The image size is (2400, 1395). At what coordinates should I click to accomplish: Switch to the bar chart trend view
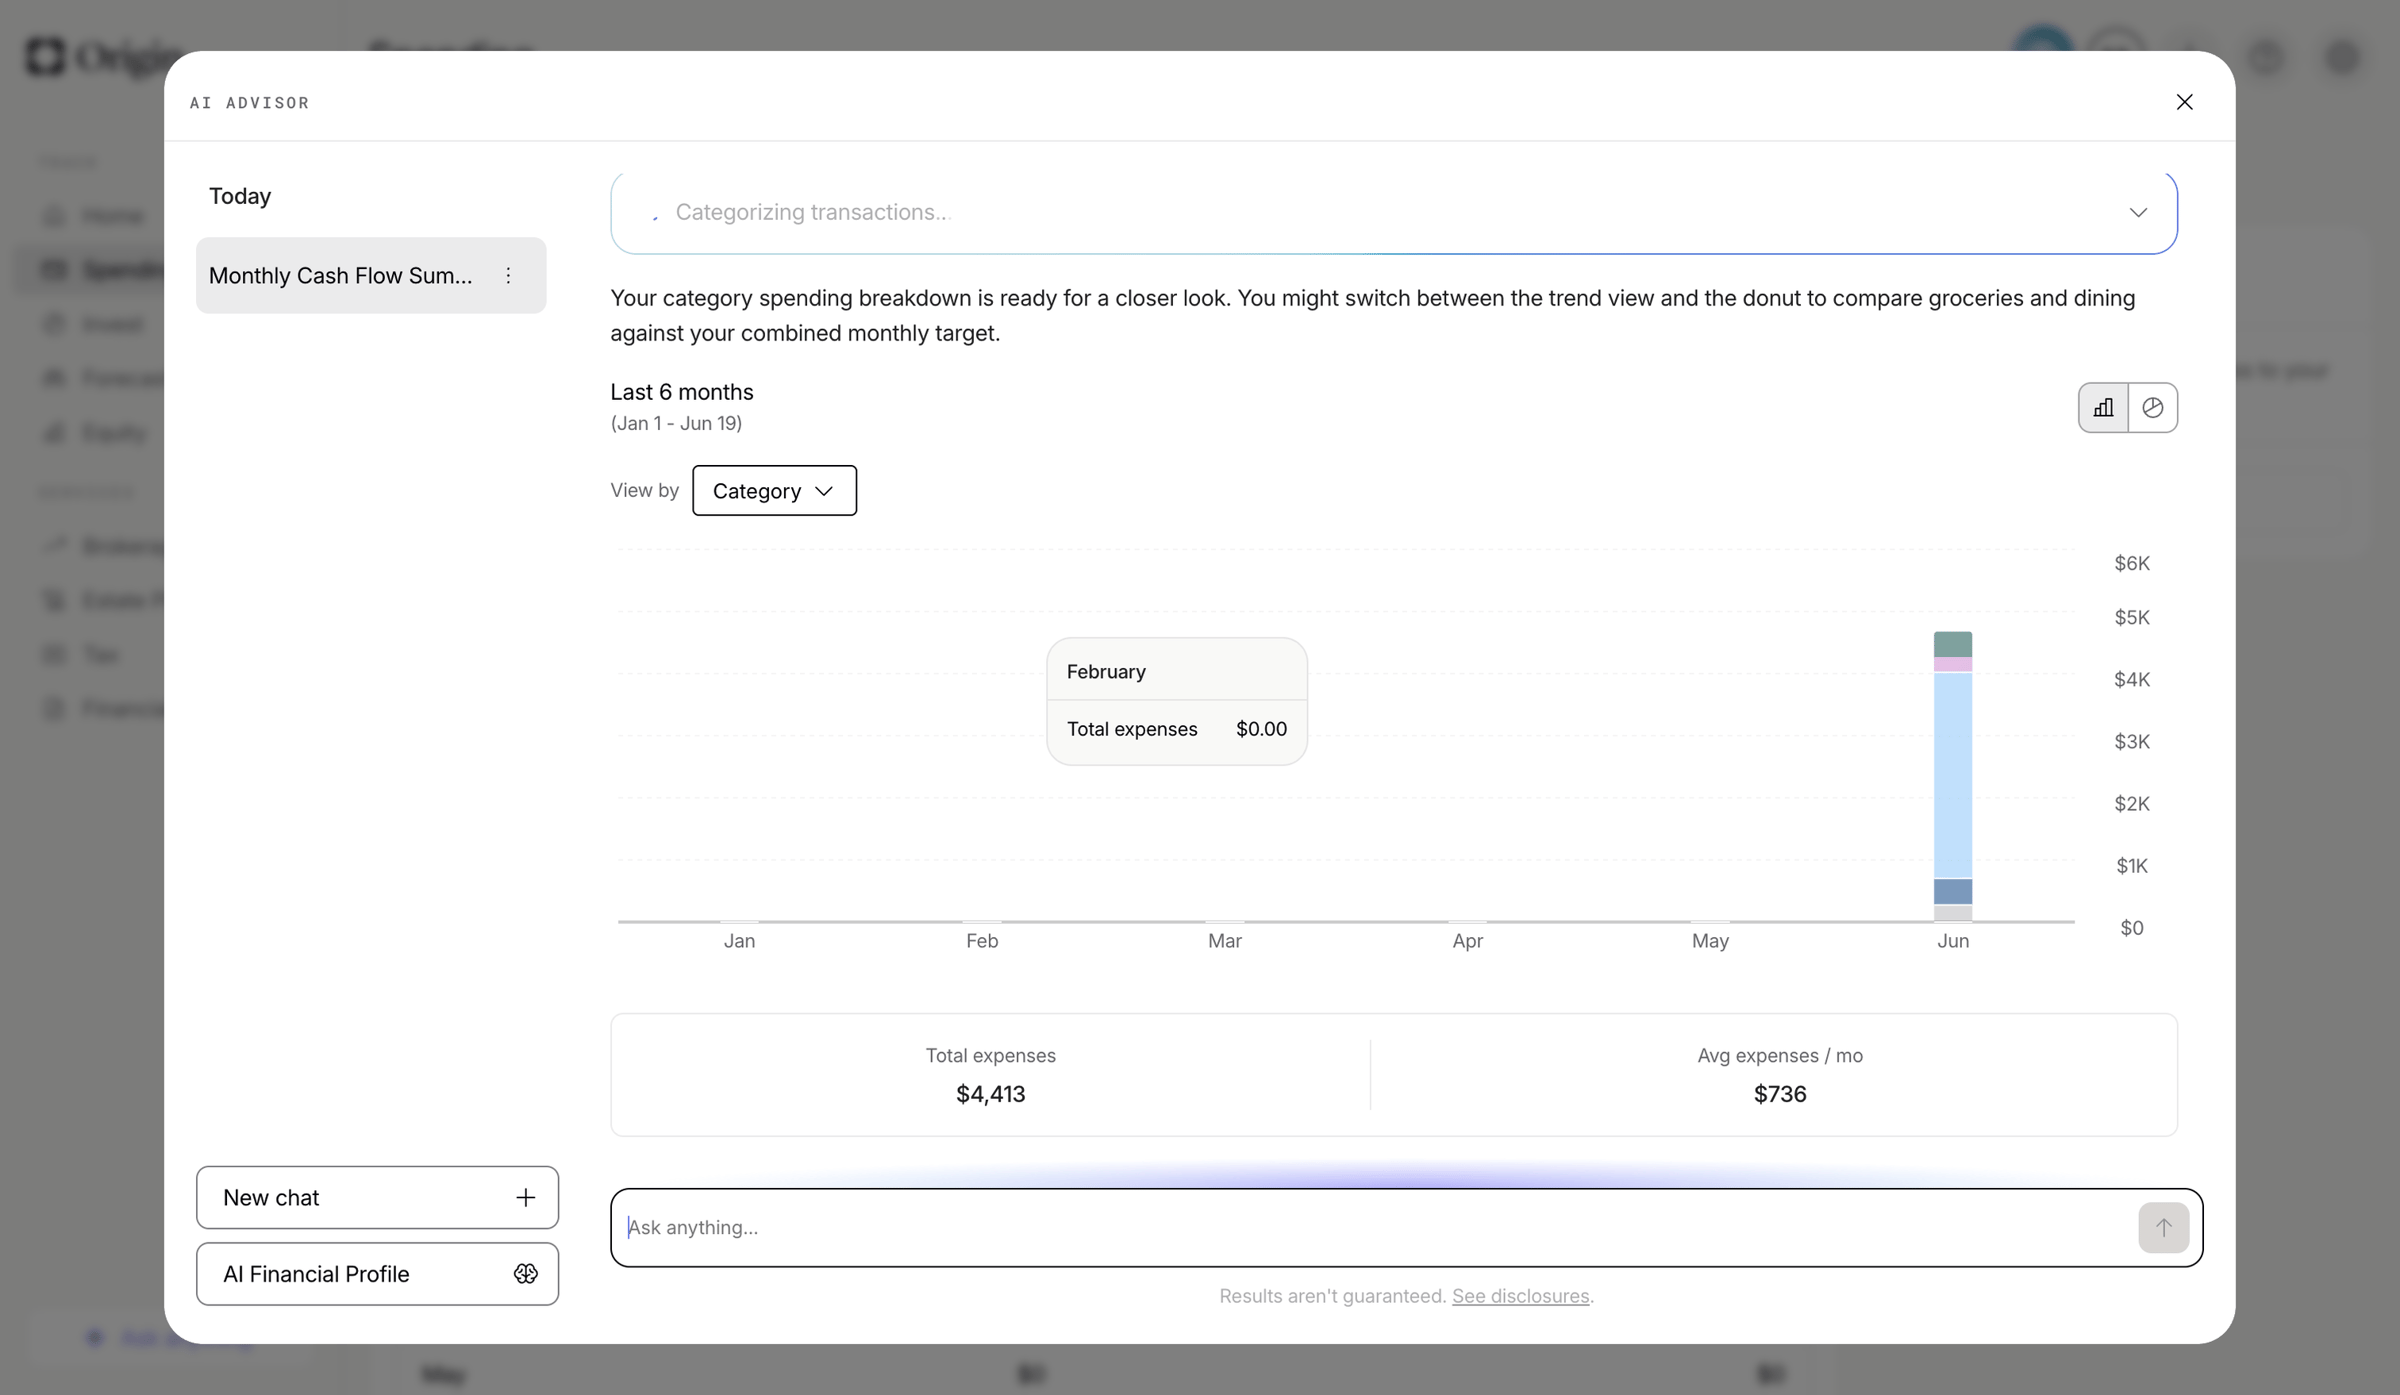click(x=2103, y=407)
